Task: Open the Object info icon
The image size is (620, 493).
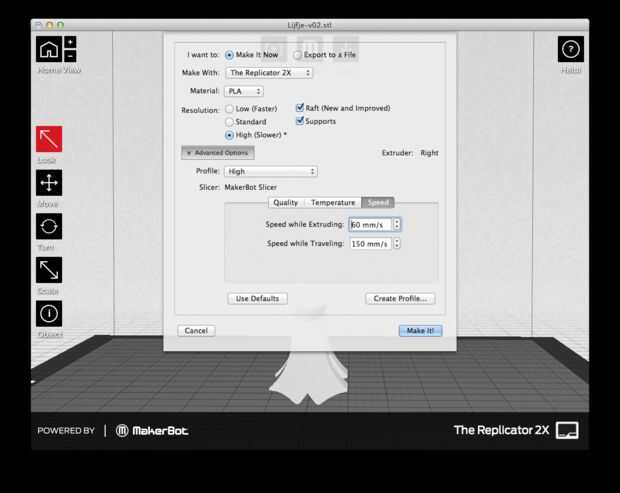Action: (49, 314)
